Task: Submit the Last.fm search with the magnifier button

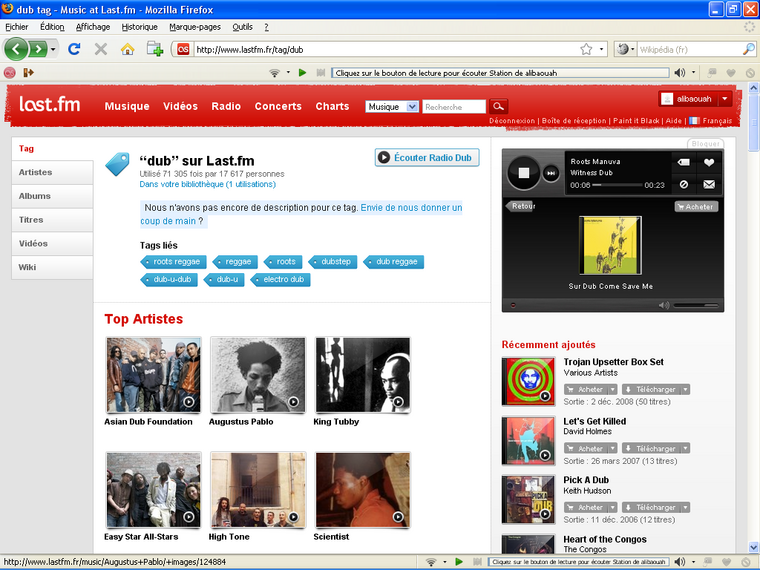Action: 498,107
